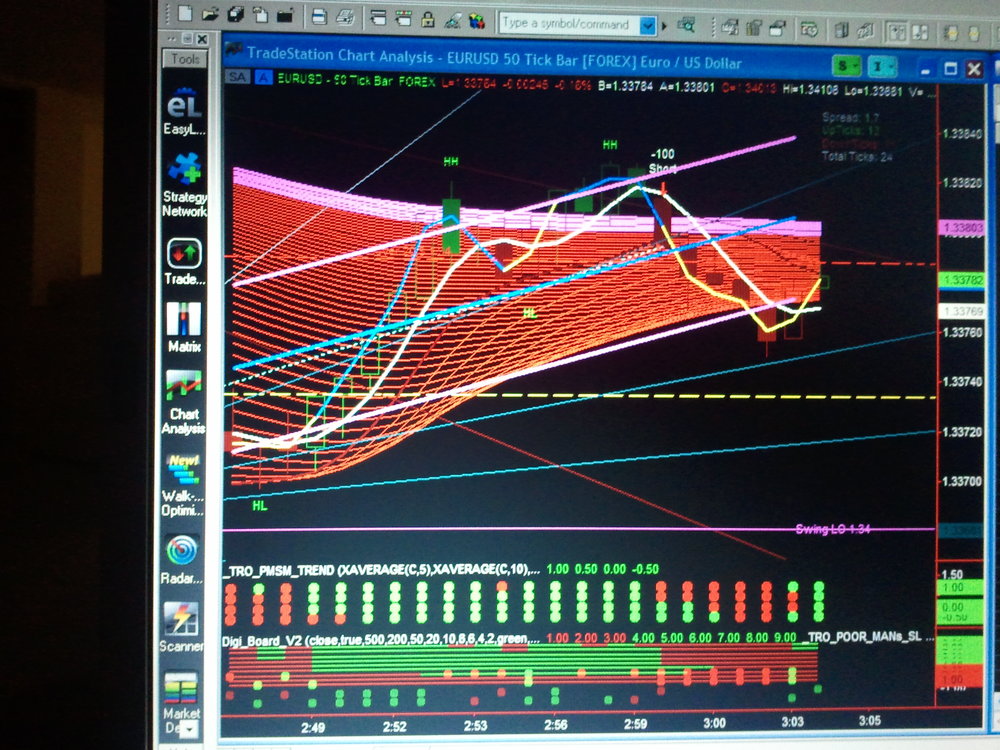Click the Short -100 trade marker
The image size is (1000, 750).
(663, 162)
